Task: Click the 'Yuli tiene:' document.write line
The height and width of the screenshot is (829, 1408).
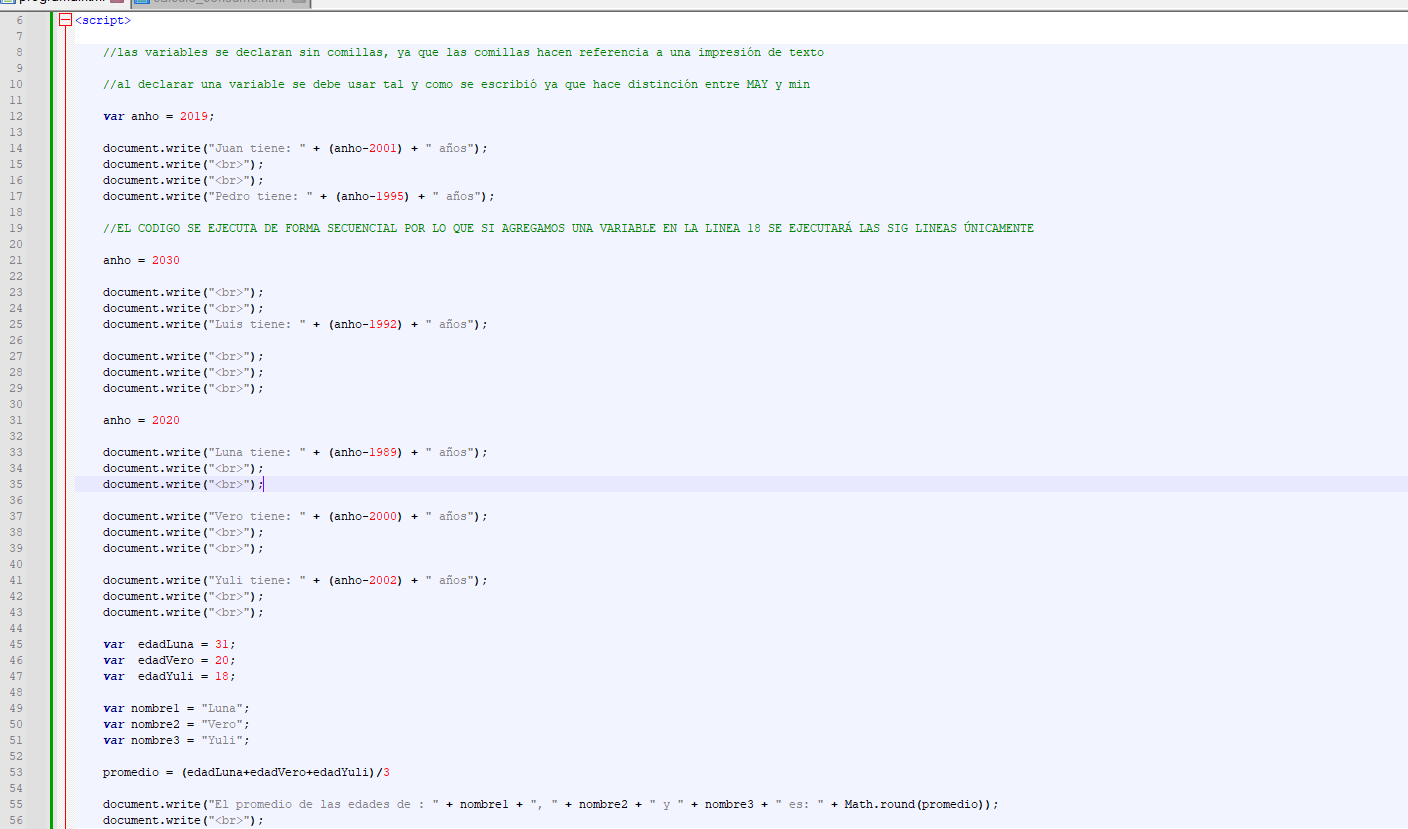Action: (295, 580)
